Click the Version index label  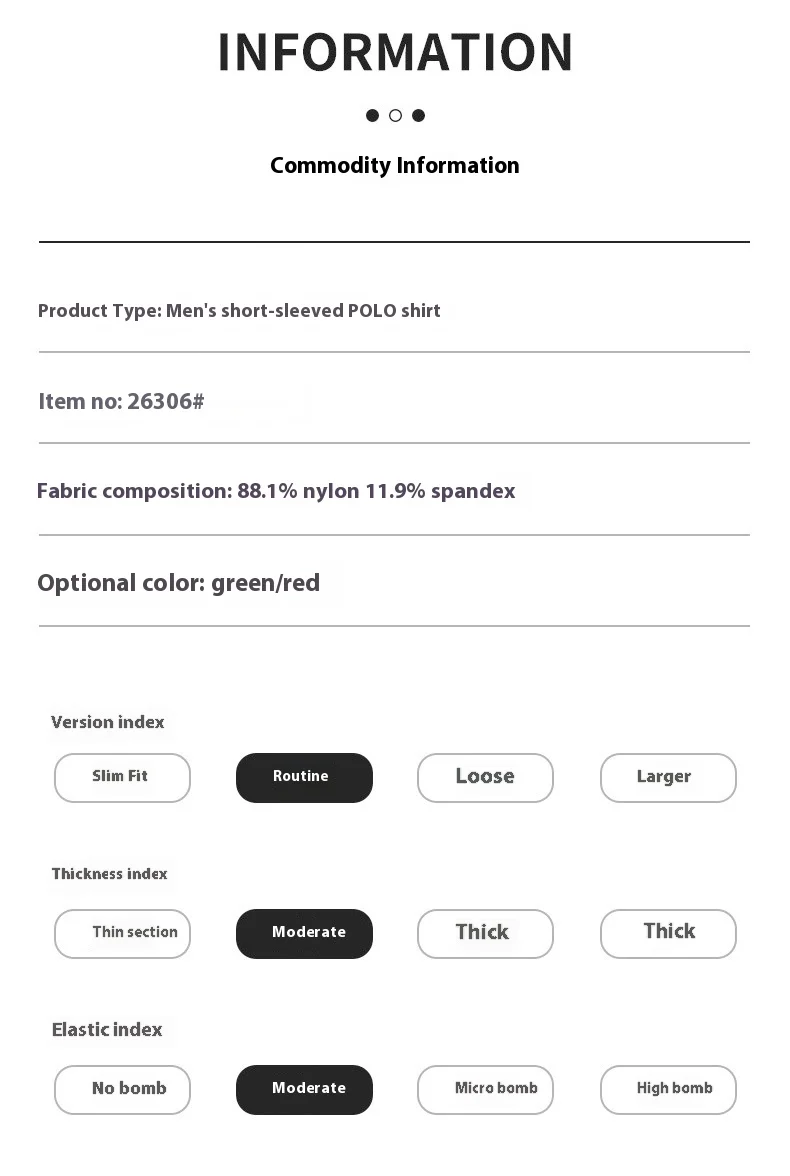[108, 722]
